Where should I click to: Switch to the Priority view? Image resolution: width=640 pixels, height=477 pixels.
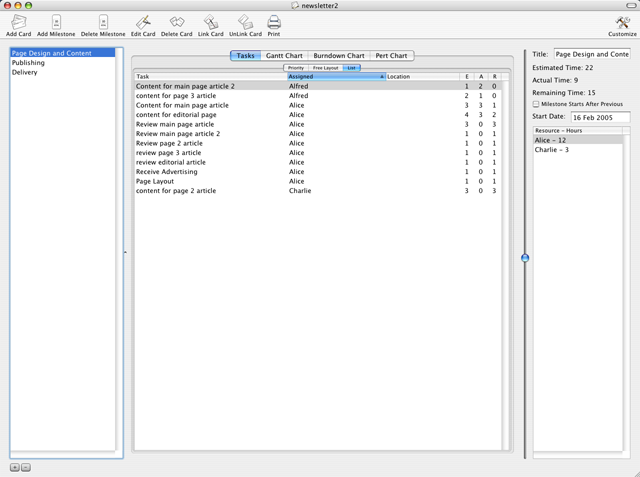[x=296, y=68]
